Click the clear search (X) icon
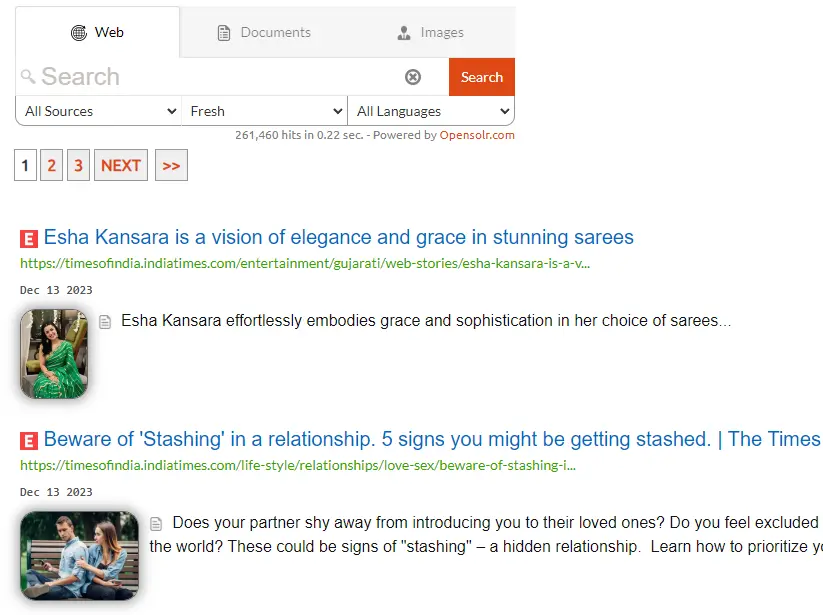823x615 pixels. tap(413, 77)
